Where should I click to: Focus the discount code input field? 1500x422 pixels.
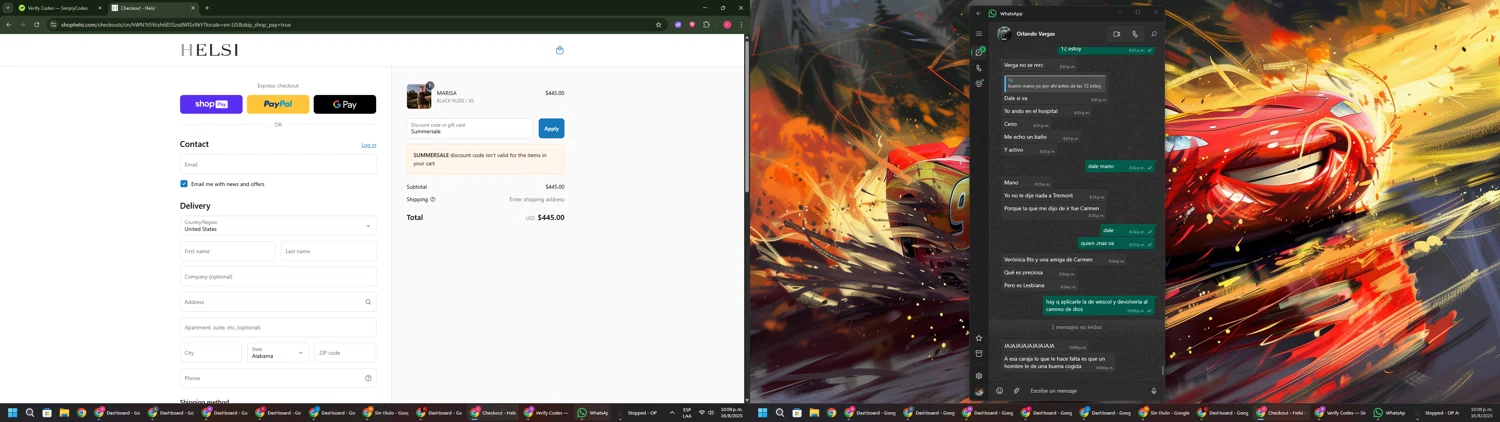[470, 128]
